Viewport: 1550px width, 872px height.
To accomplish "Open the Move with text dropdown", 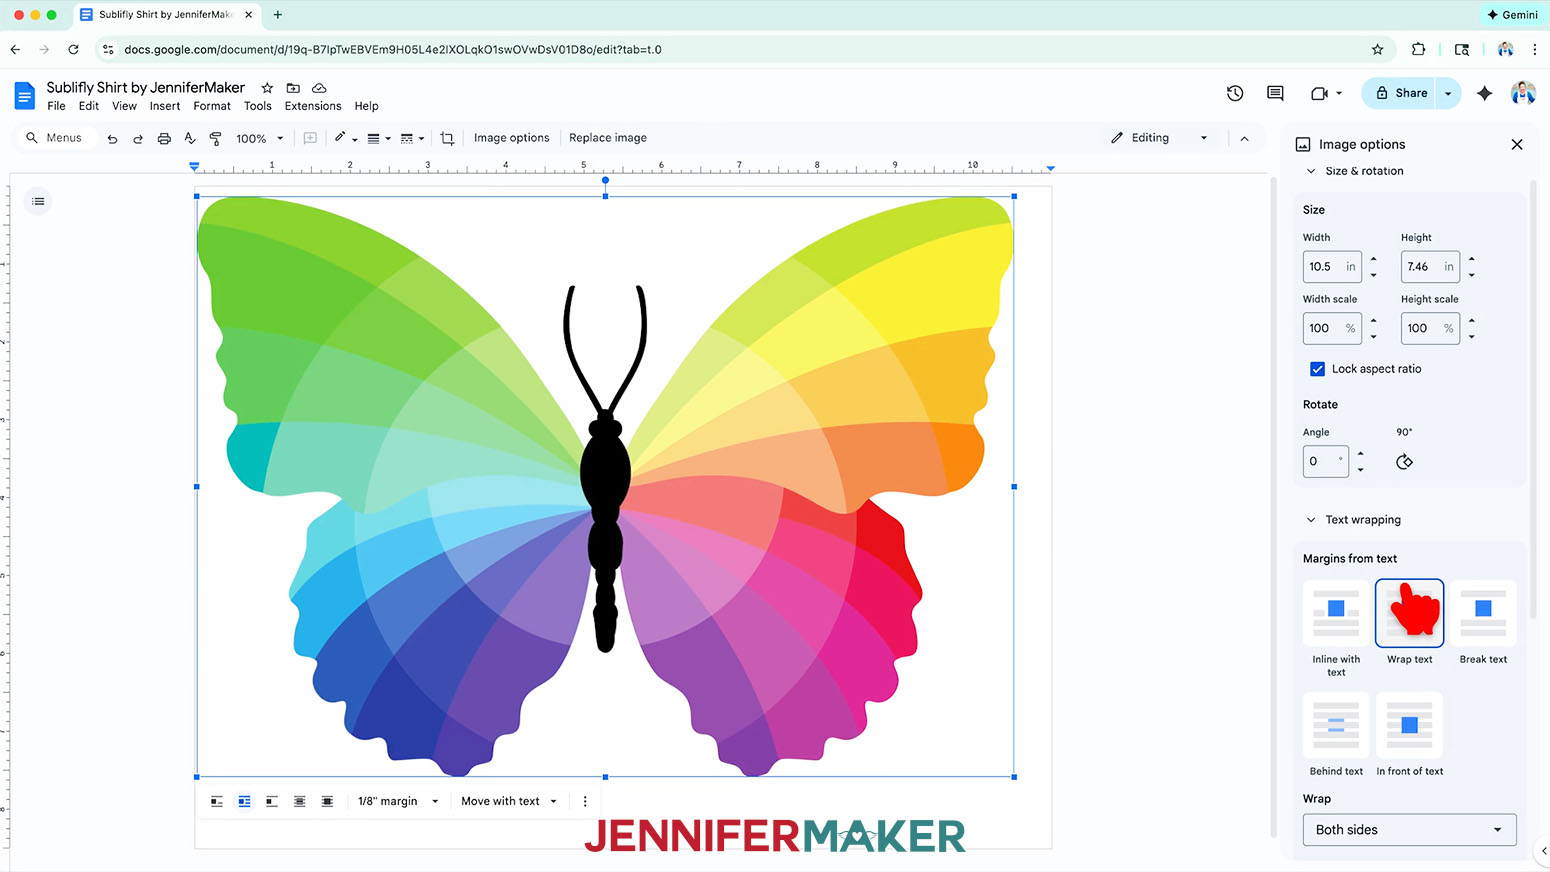I will pos(509,801).
